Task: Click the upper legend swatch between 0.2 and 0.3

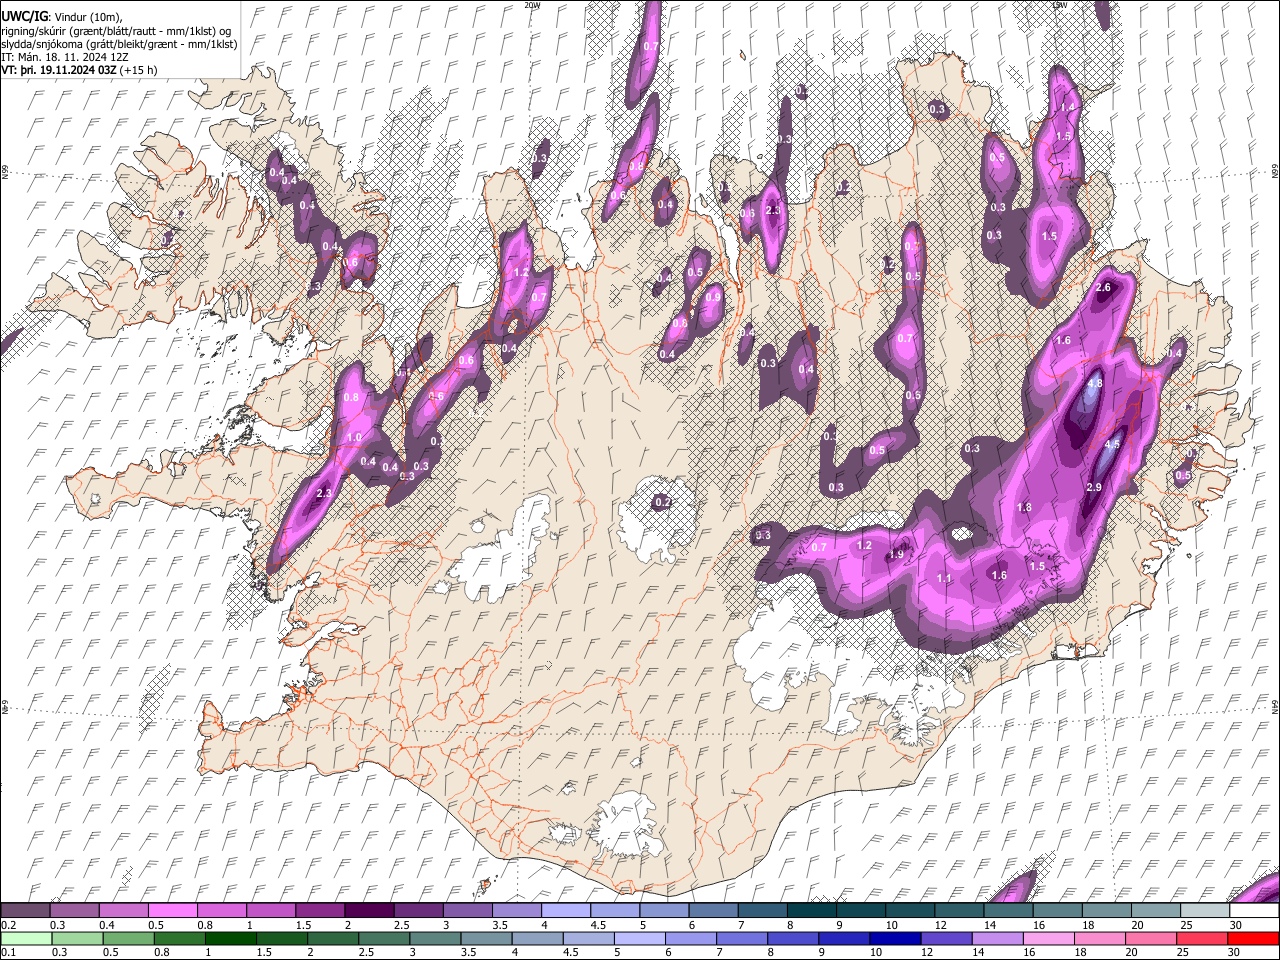Action: tap(26, 911)
